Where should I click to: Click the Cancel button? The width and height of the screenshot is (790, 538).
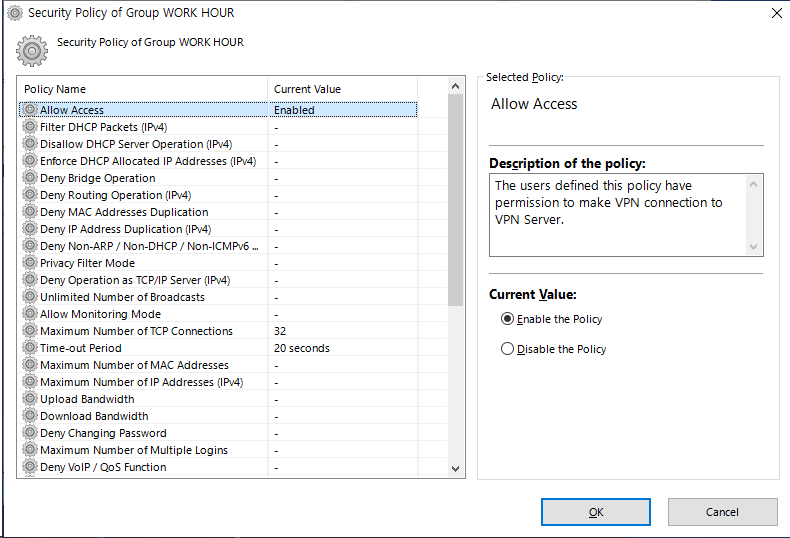pyautogui.click(x=722, y=512)
